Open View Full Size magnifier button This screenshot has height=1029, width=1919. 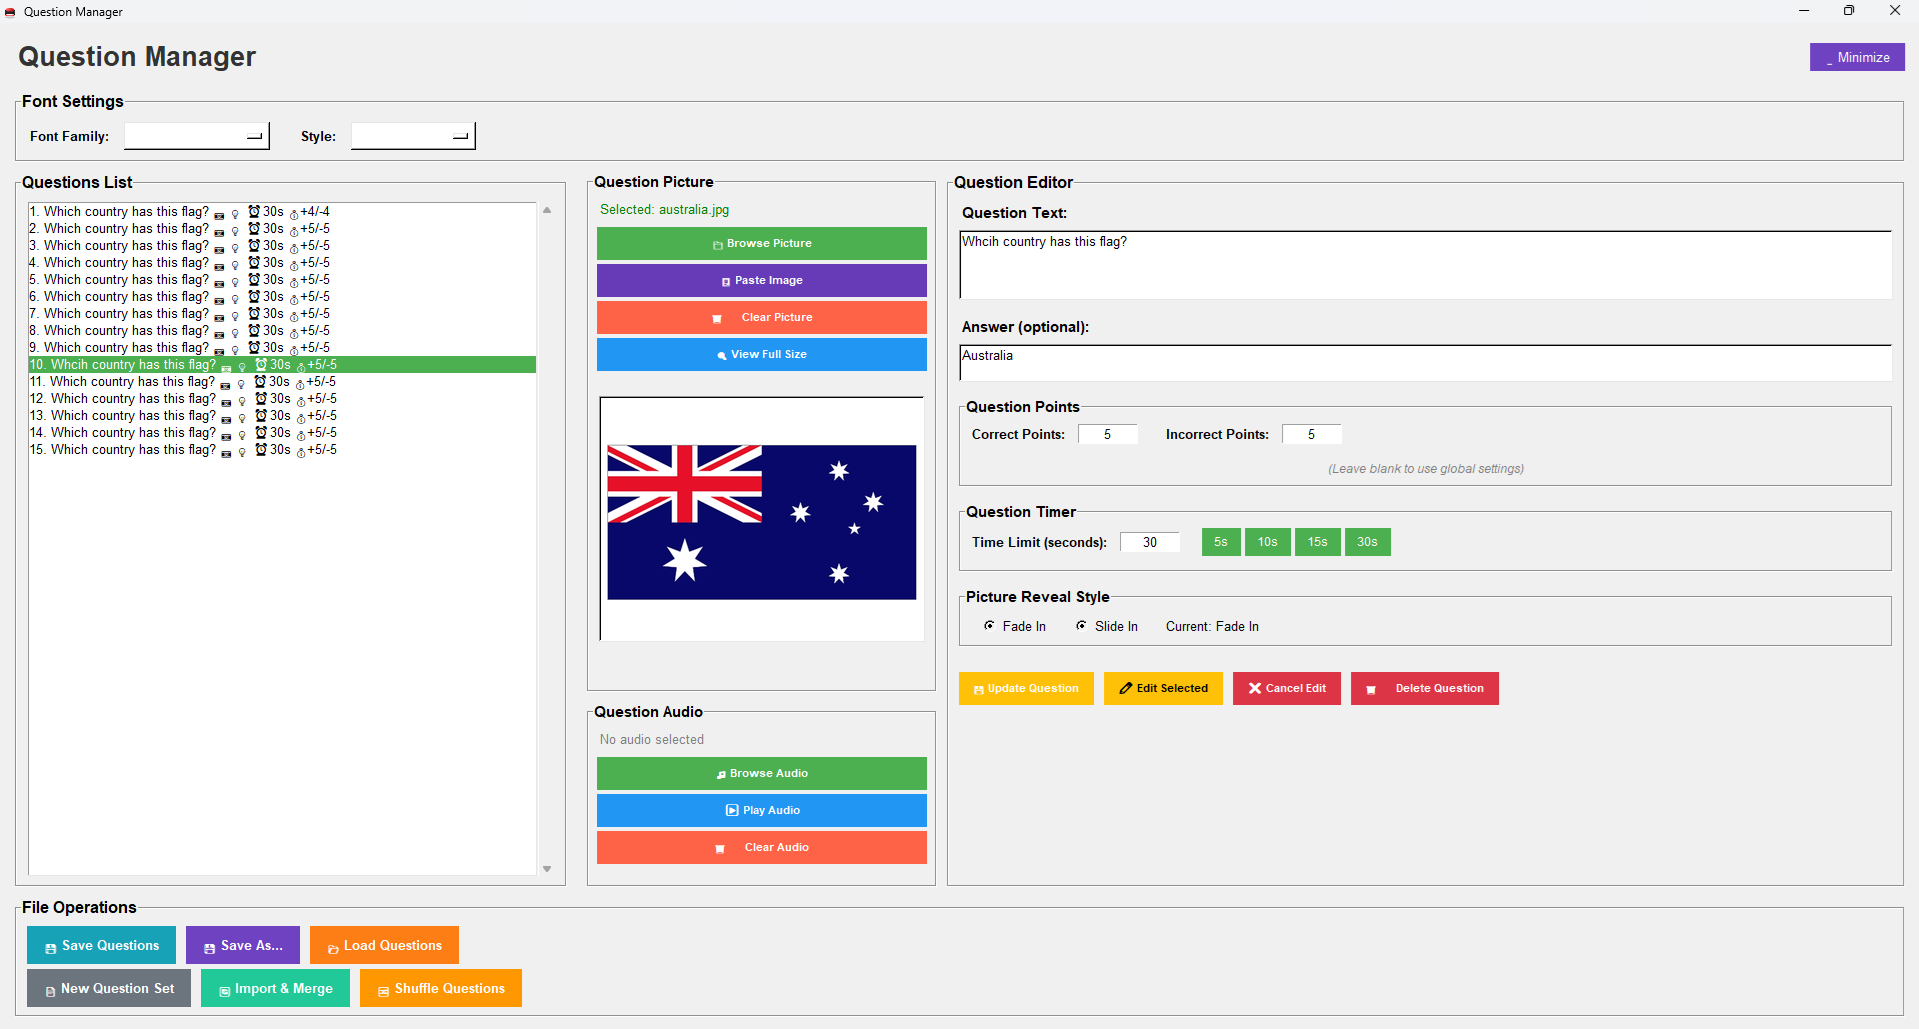point(761,355)
